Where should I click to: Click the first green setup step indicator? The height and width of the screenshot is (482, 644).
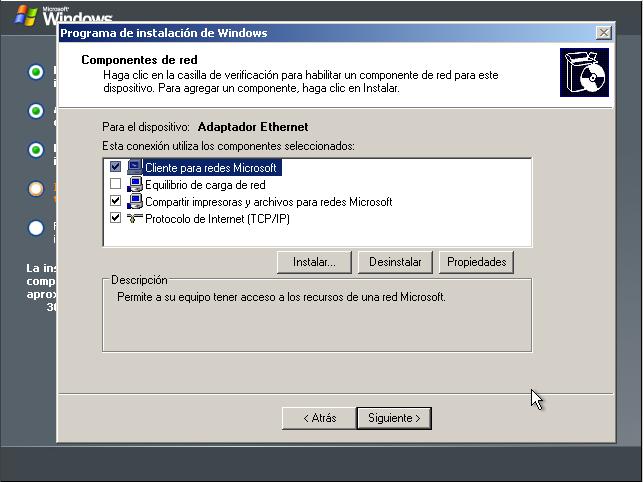(36, 72)
